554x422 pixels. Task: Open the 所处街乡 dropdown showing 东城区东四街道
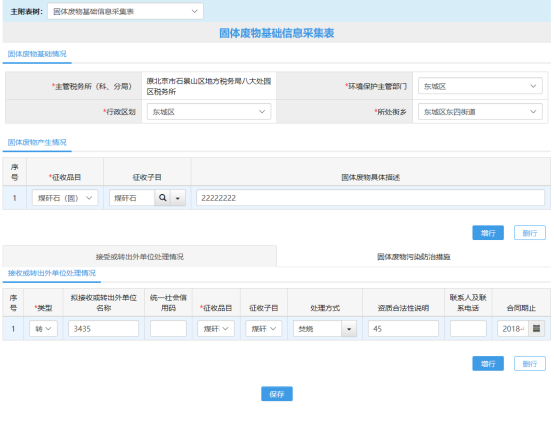[480, 112]
